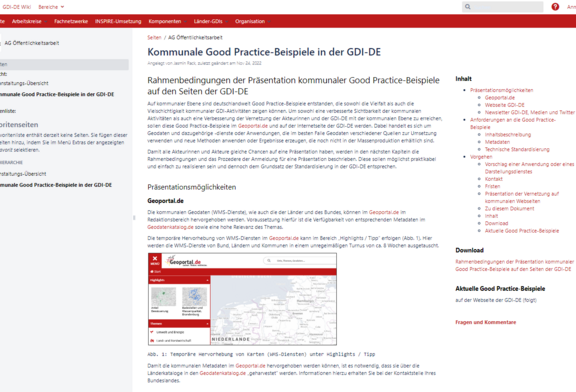Click the Inhalt contents list entry
Screen dimensions: 576x392
click(x=491, y=216)
